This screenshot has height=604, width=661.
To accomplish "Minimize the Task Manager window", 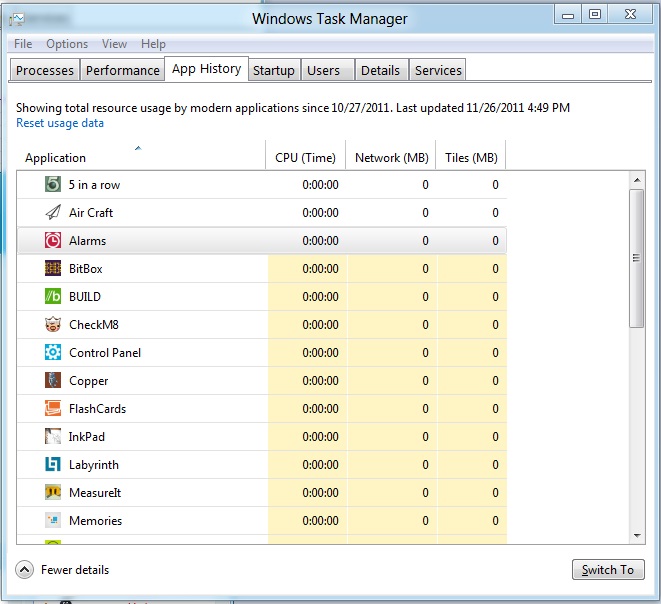I will 568,15.
